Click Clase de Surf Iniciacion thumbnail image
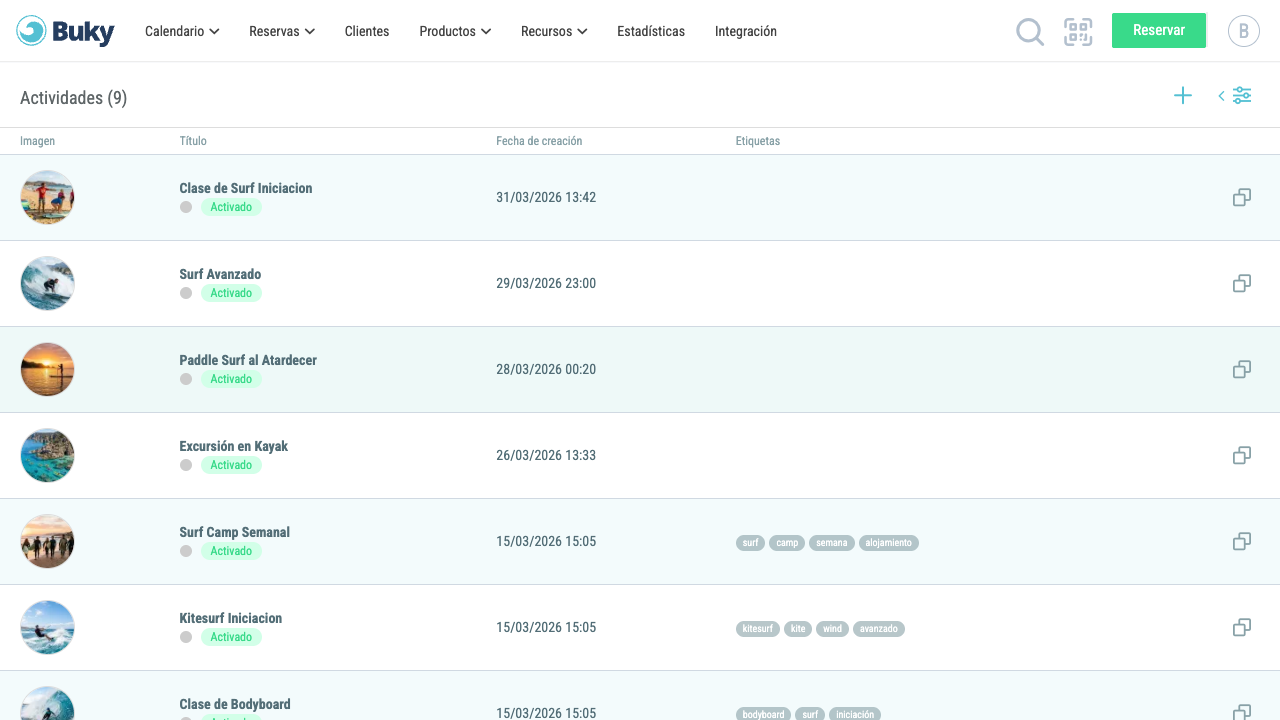The height and width of the screenshot is (720, 1280). (x=47, y=197)
